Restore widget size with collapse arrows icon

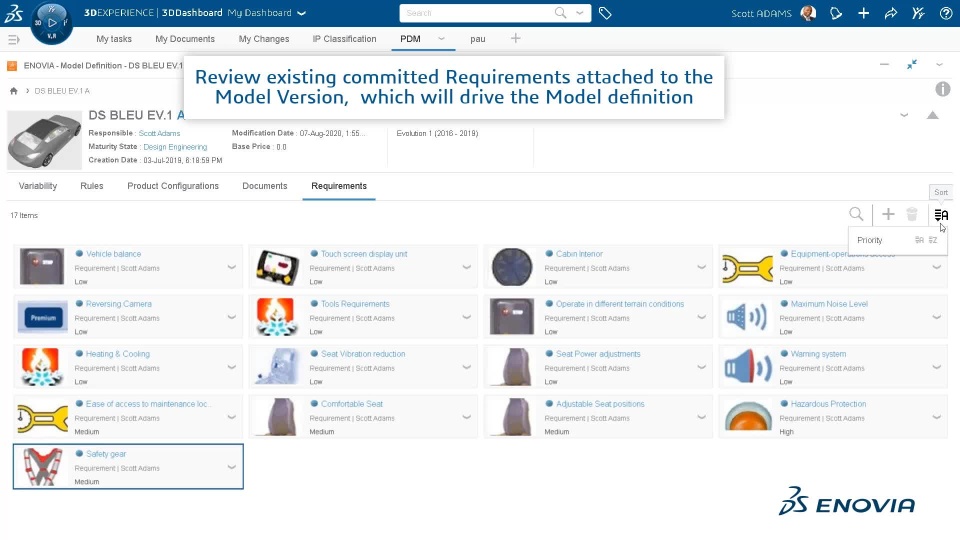pos(912,64)
